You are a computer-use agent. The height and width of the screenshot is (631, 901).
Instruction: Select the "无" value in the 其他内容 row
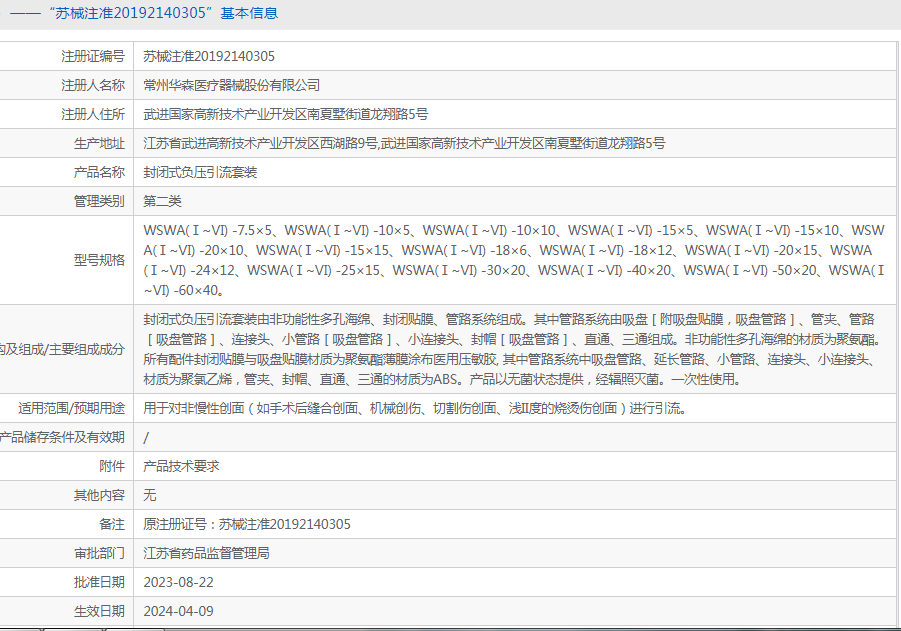click(x=149, y=495)
